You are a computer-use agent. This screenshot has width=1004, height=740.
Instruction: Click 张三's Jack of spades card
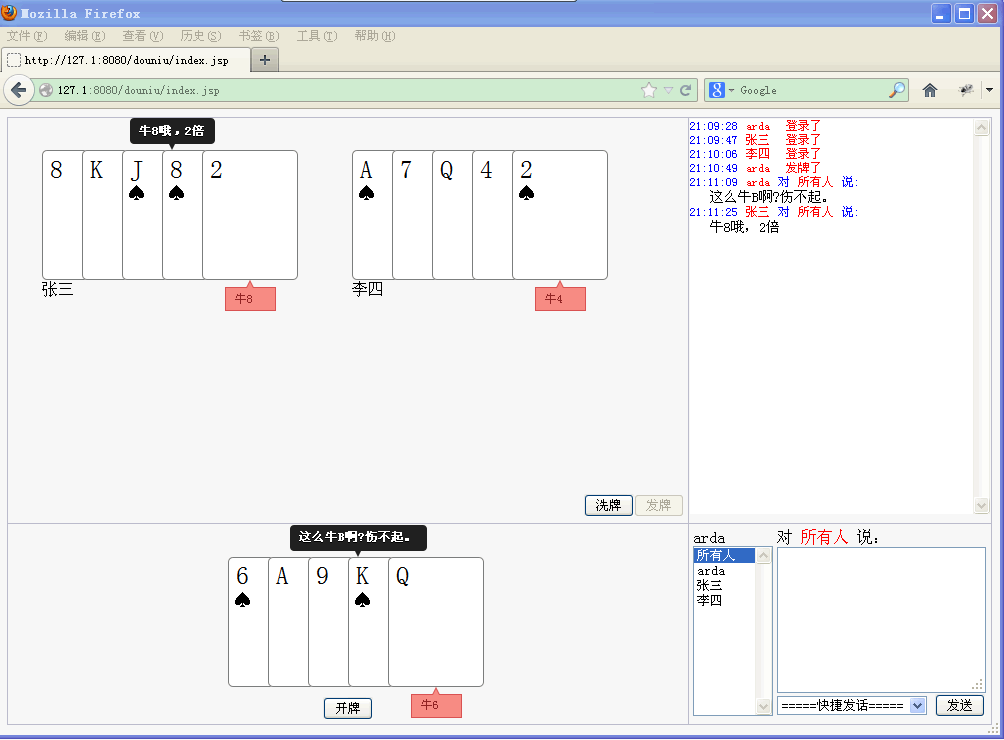click(142, 215)
